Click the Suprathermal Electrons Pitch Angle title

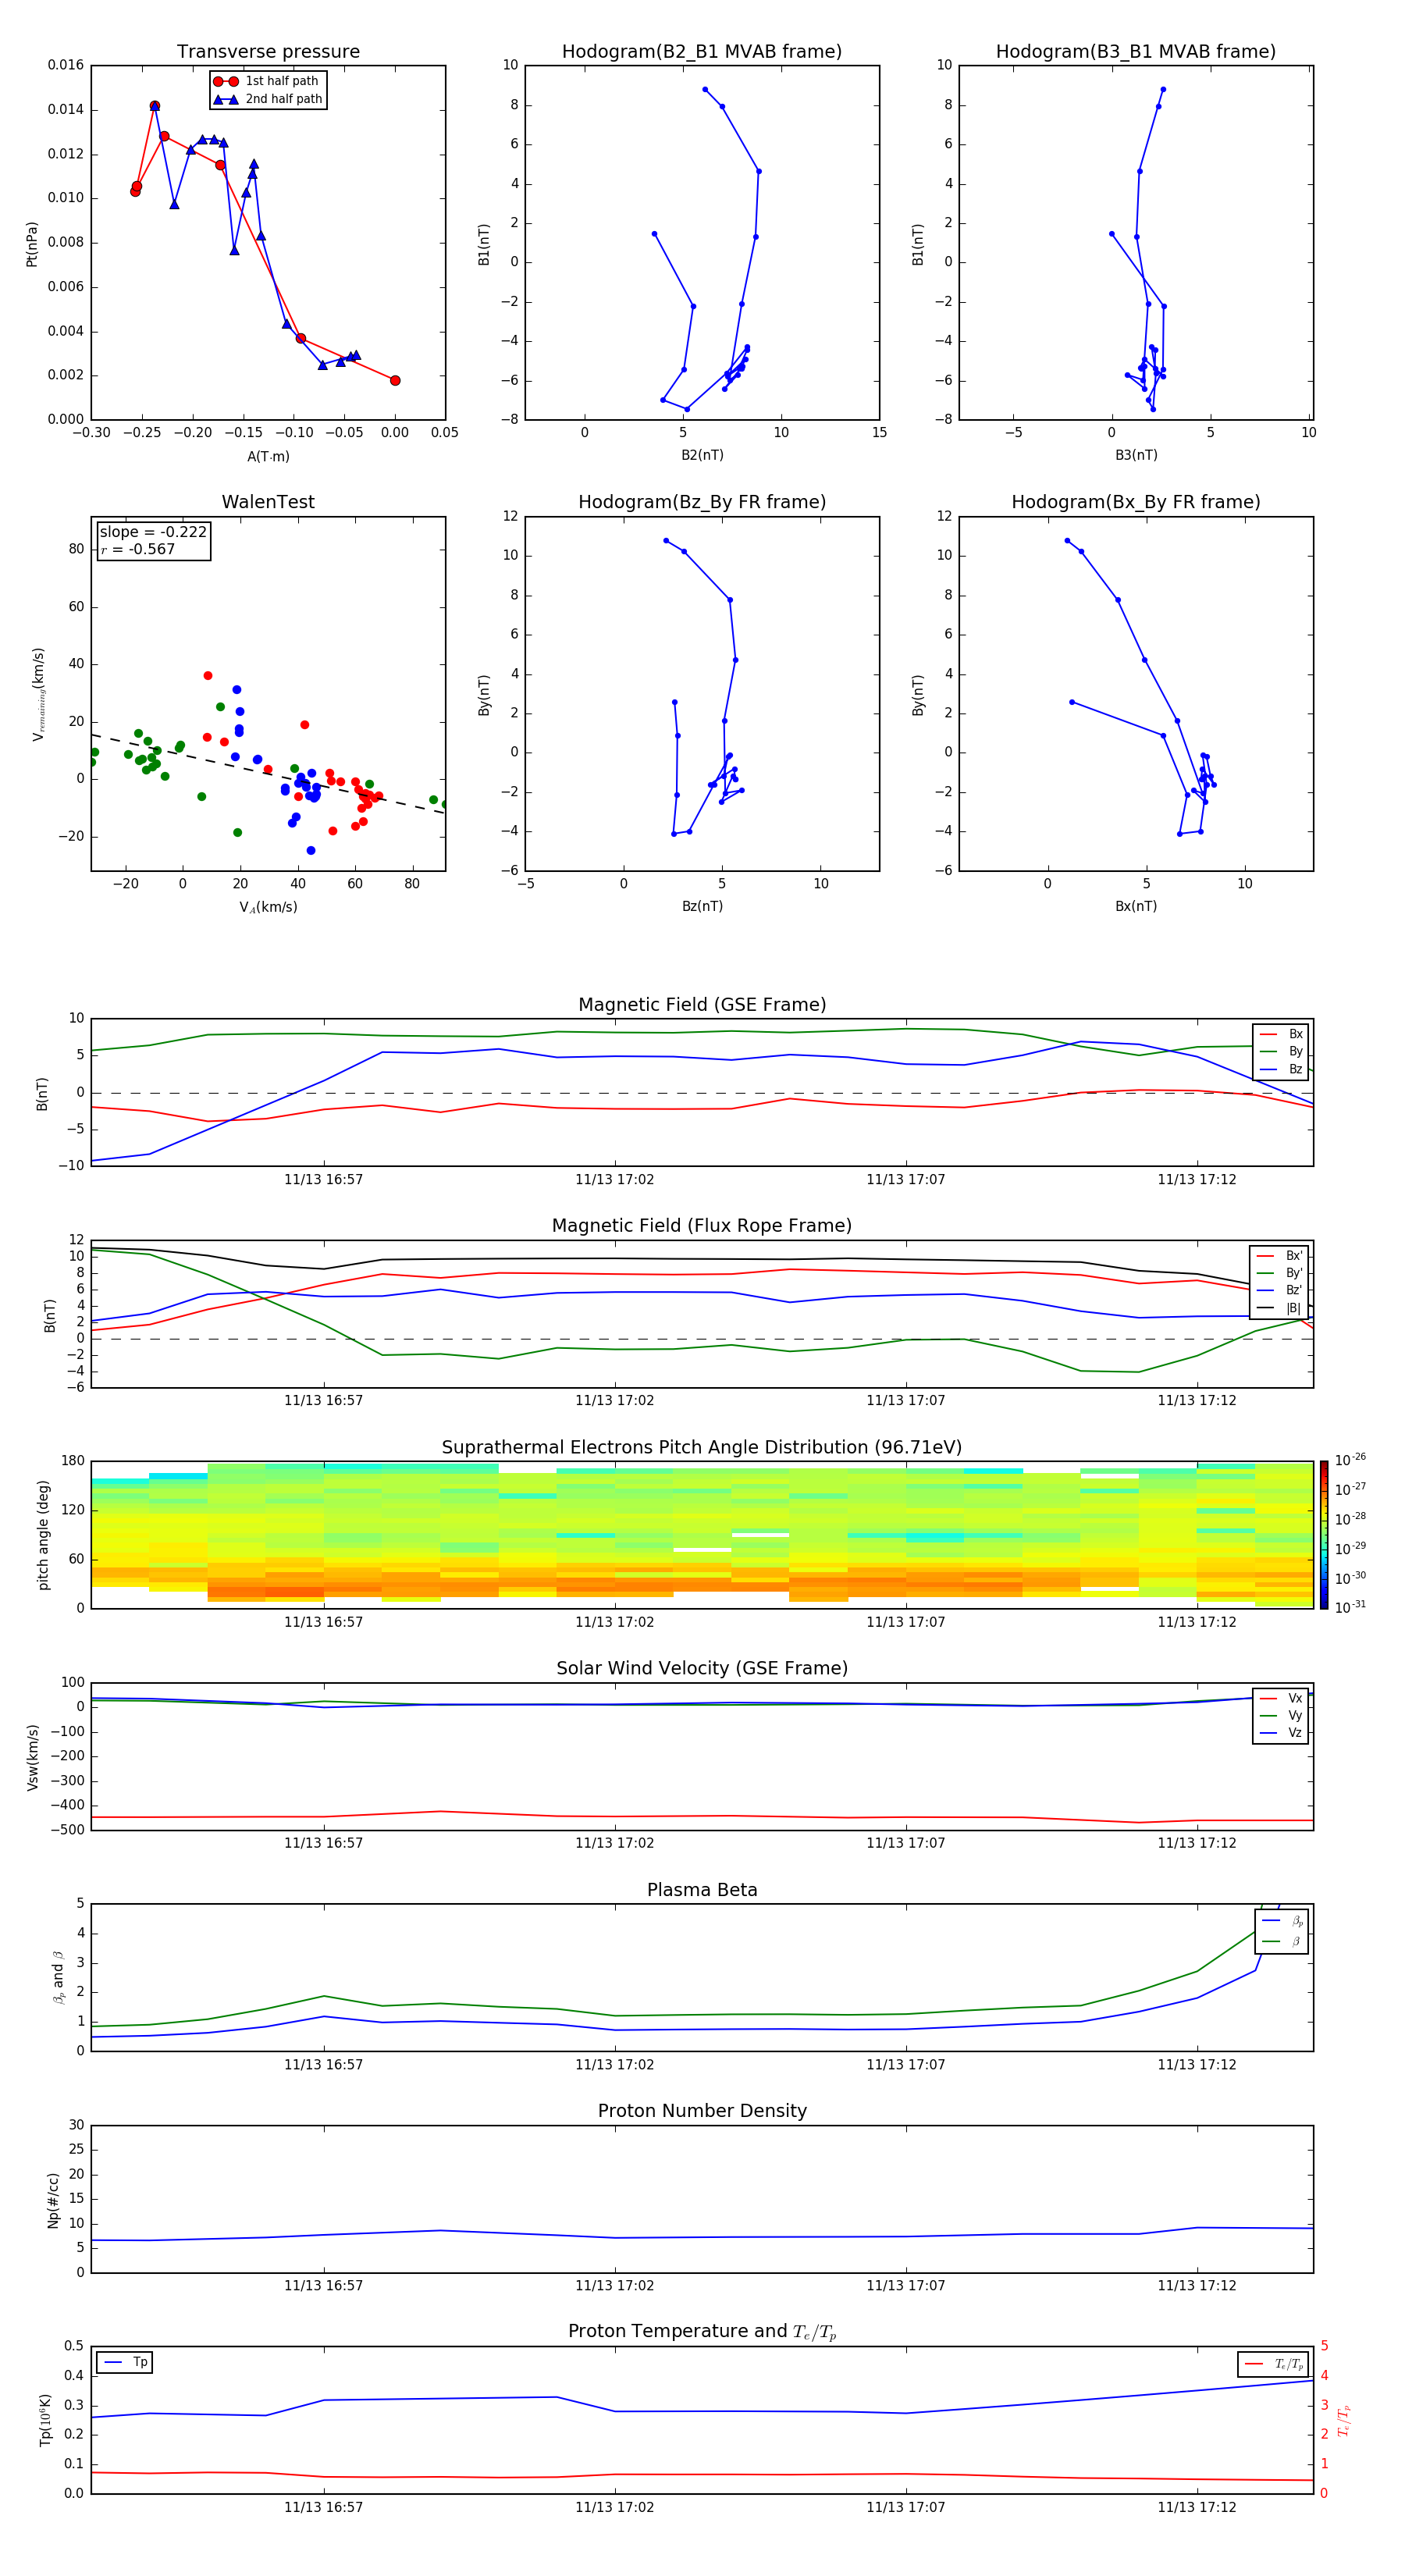(702, 1448)
